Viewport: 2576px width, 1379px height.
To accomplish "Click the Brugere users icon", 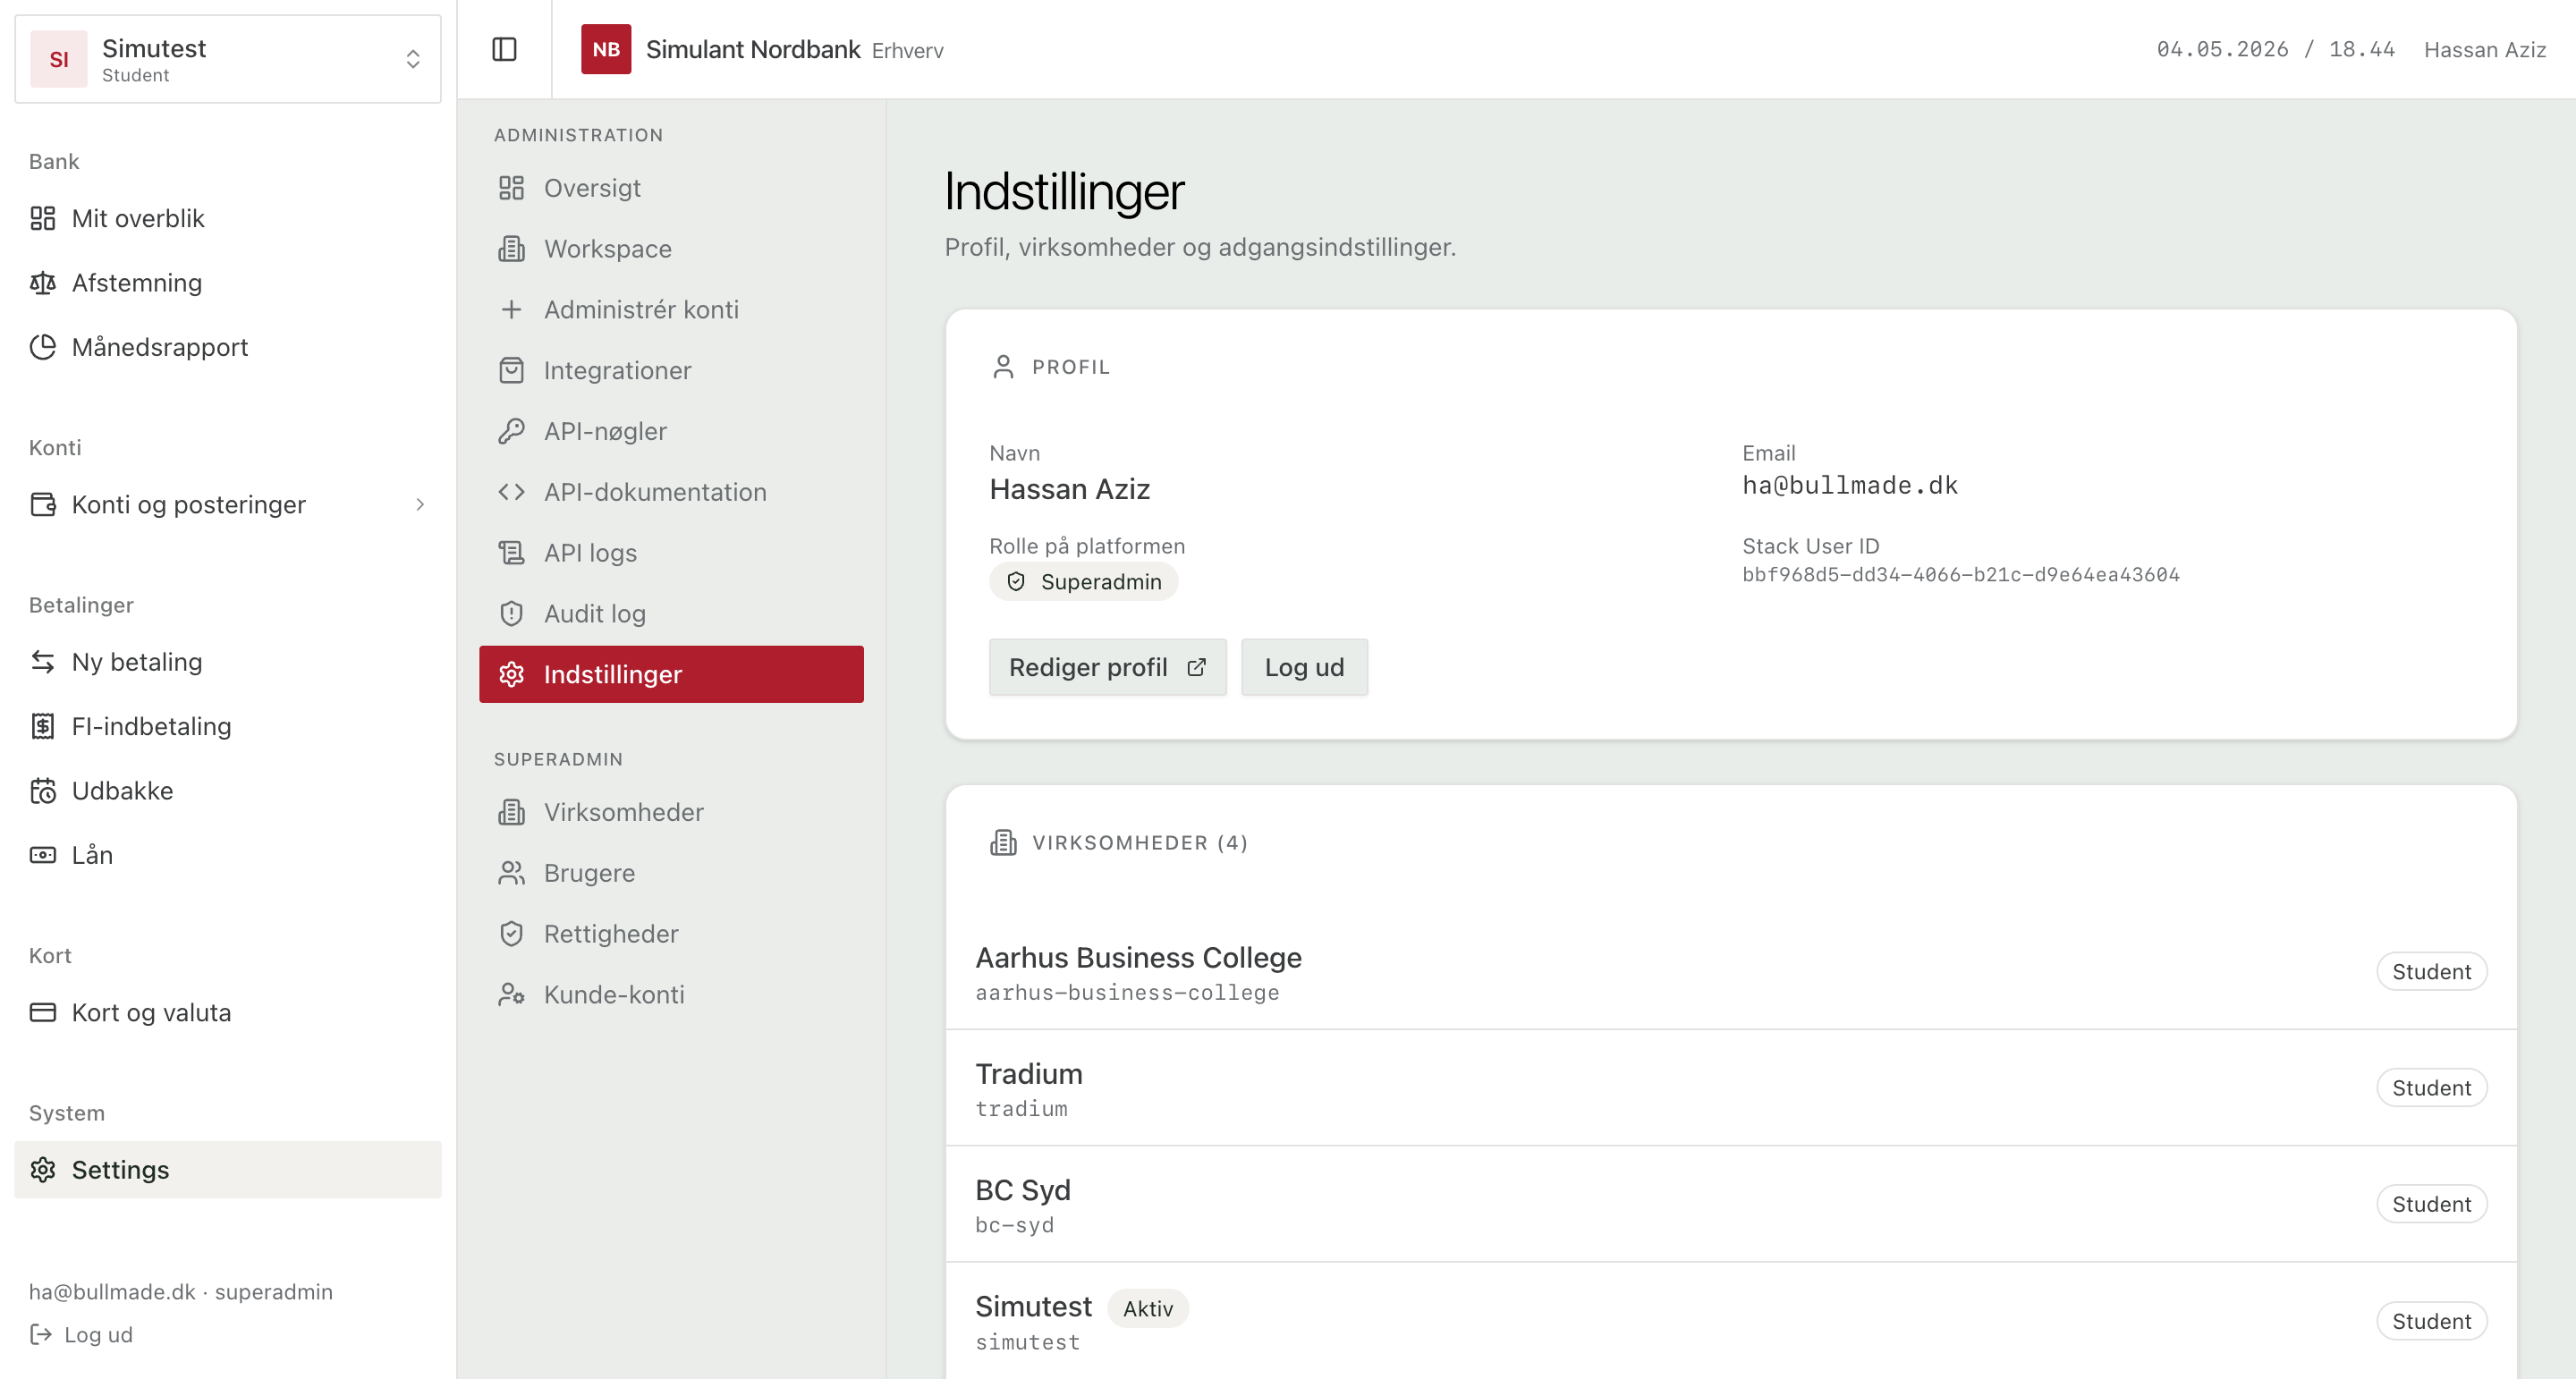I will point(511,873).
